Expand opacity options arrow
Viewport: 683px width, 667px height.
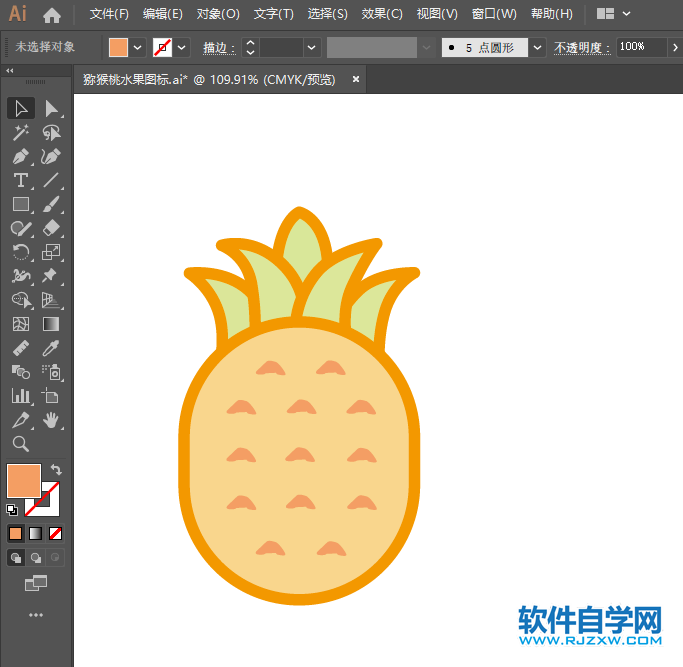(x=675, y=47)
